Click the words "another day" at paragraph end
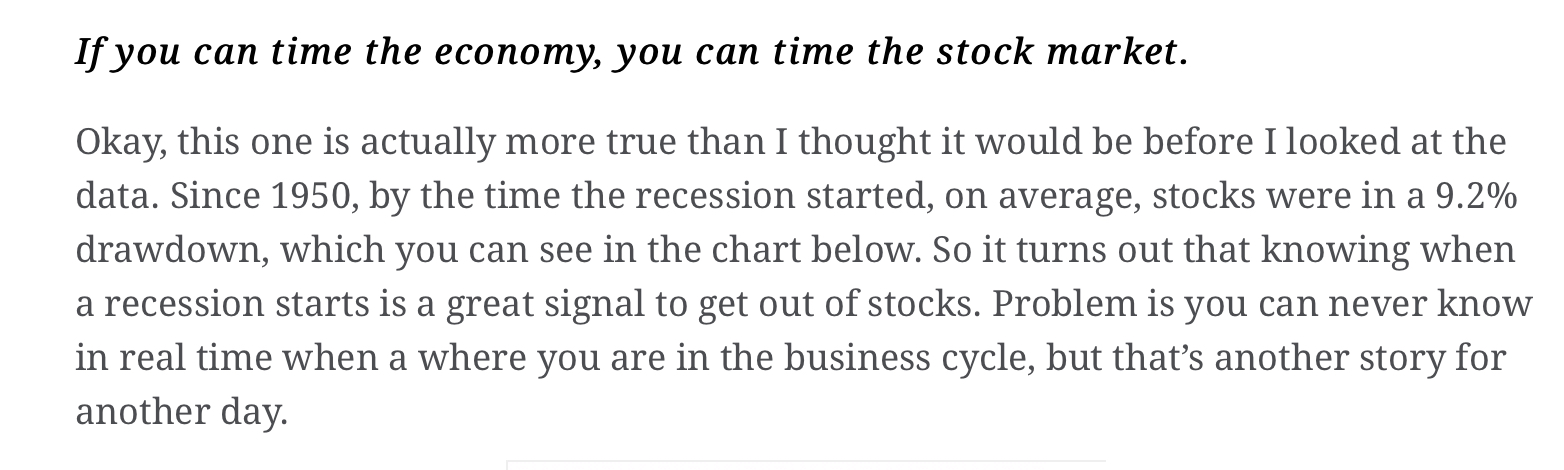 coord(181,412)
